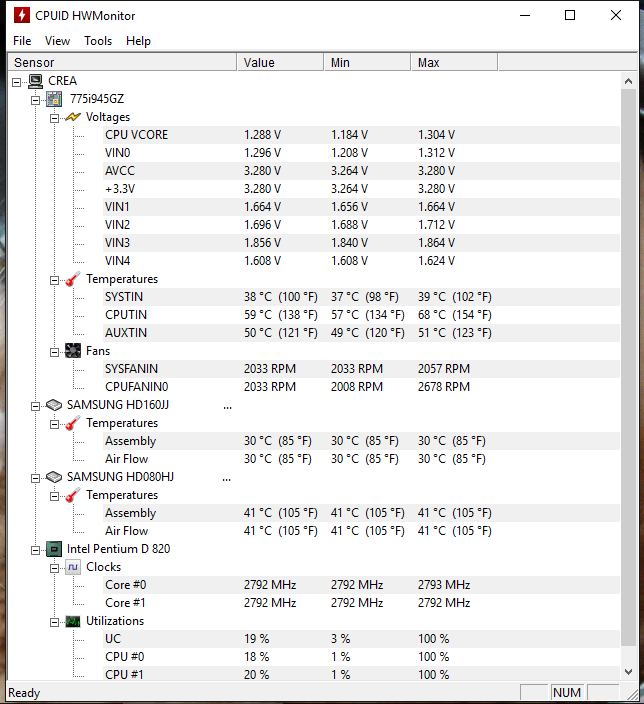Select the VIN4 voltage row

(362, 261)
